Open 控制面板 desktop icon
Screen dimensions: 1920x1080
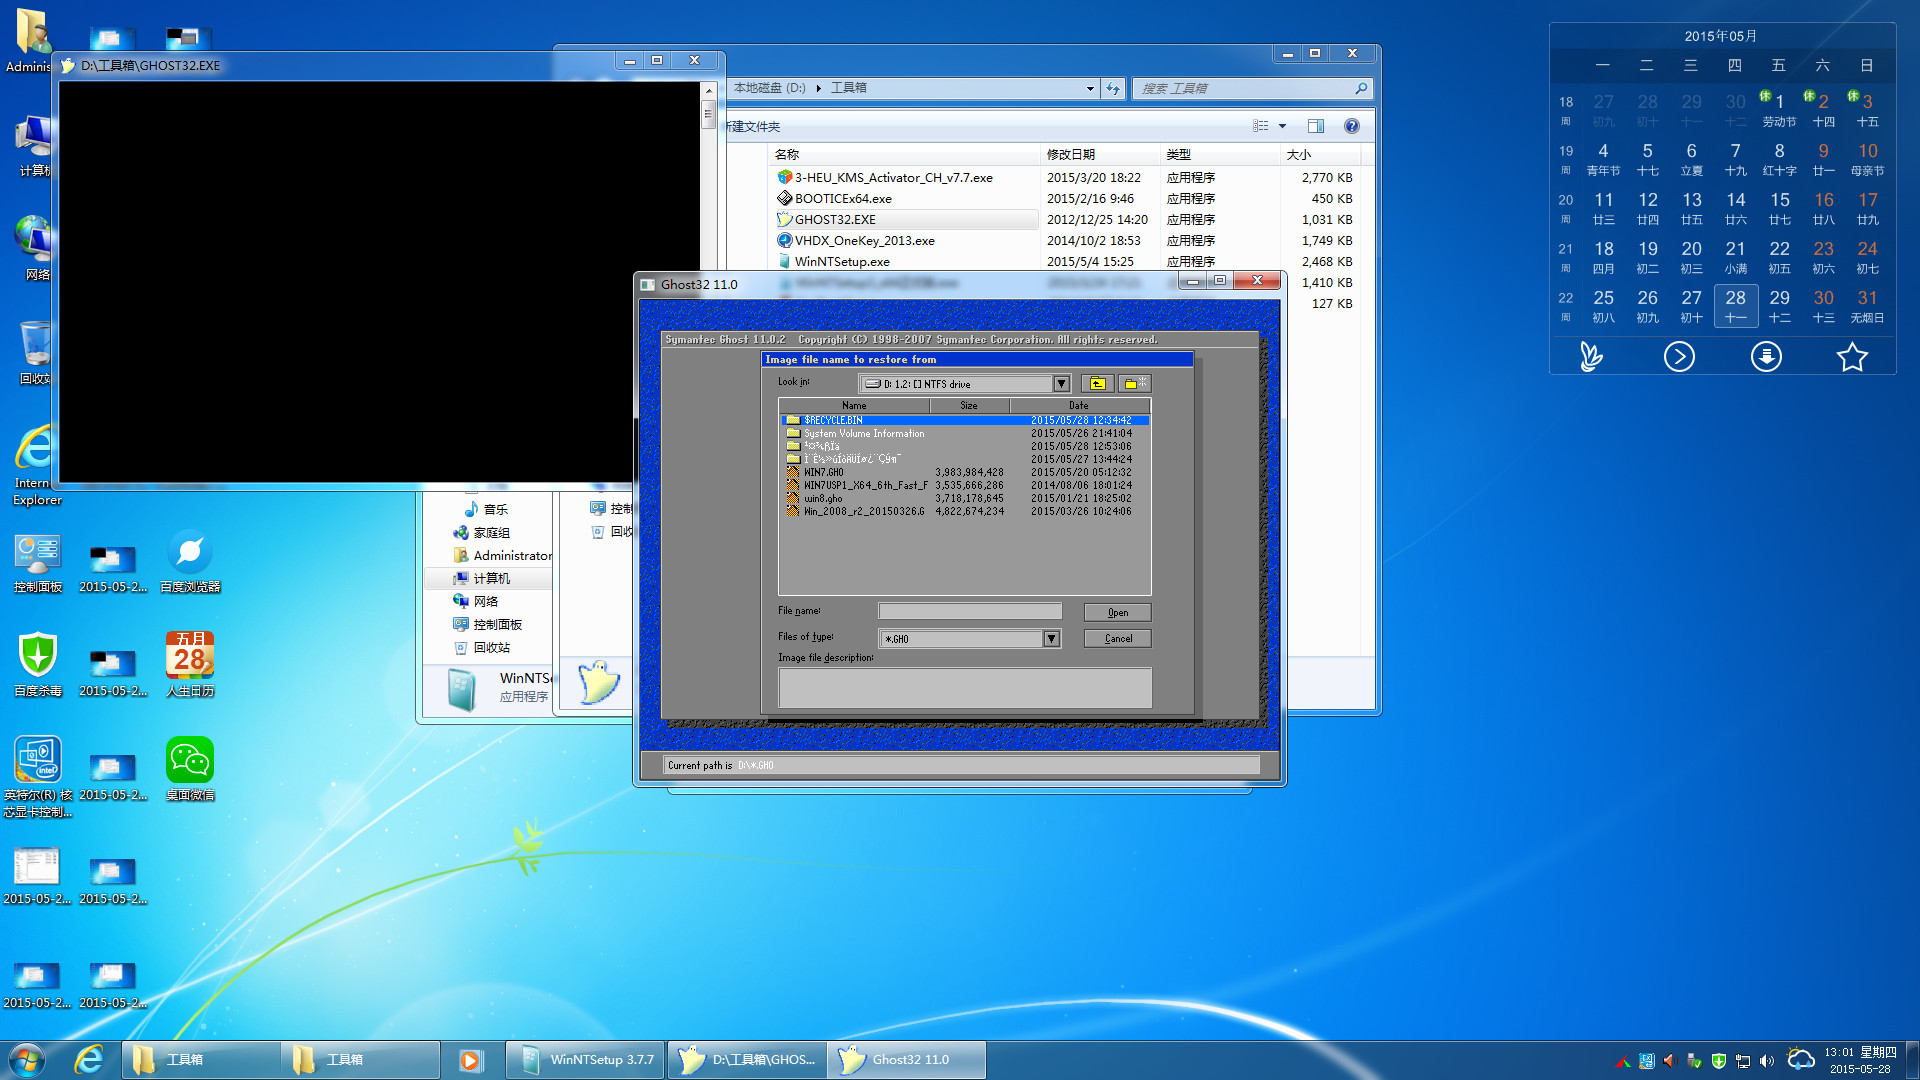38,563
